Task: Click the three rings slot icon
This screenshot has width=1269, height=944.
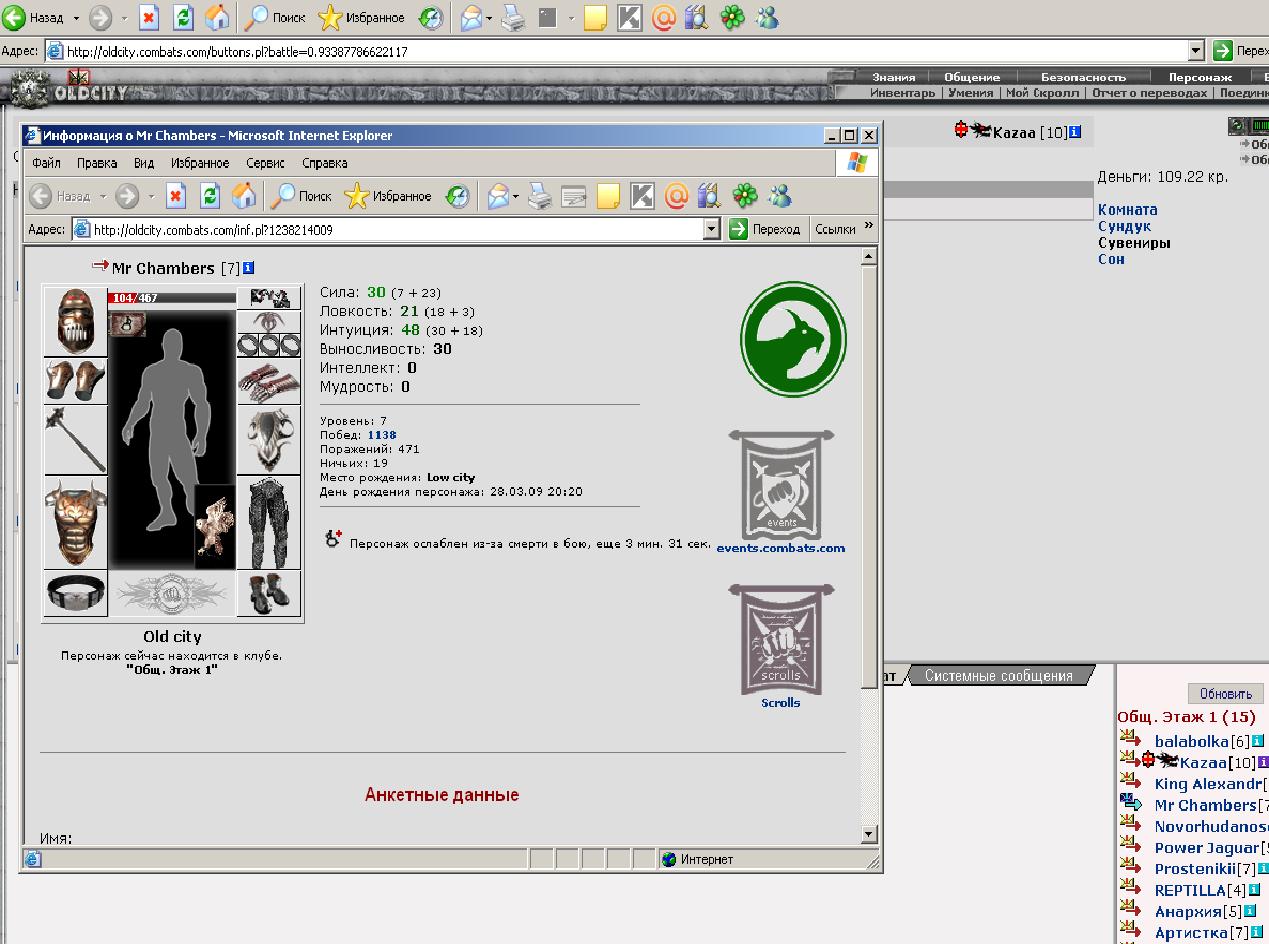Action: coord(269,345)
